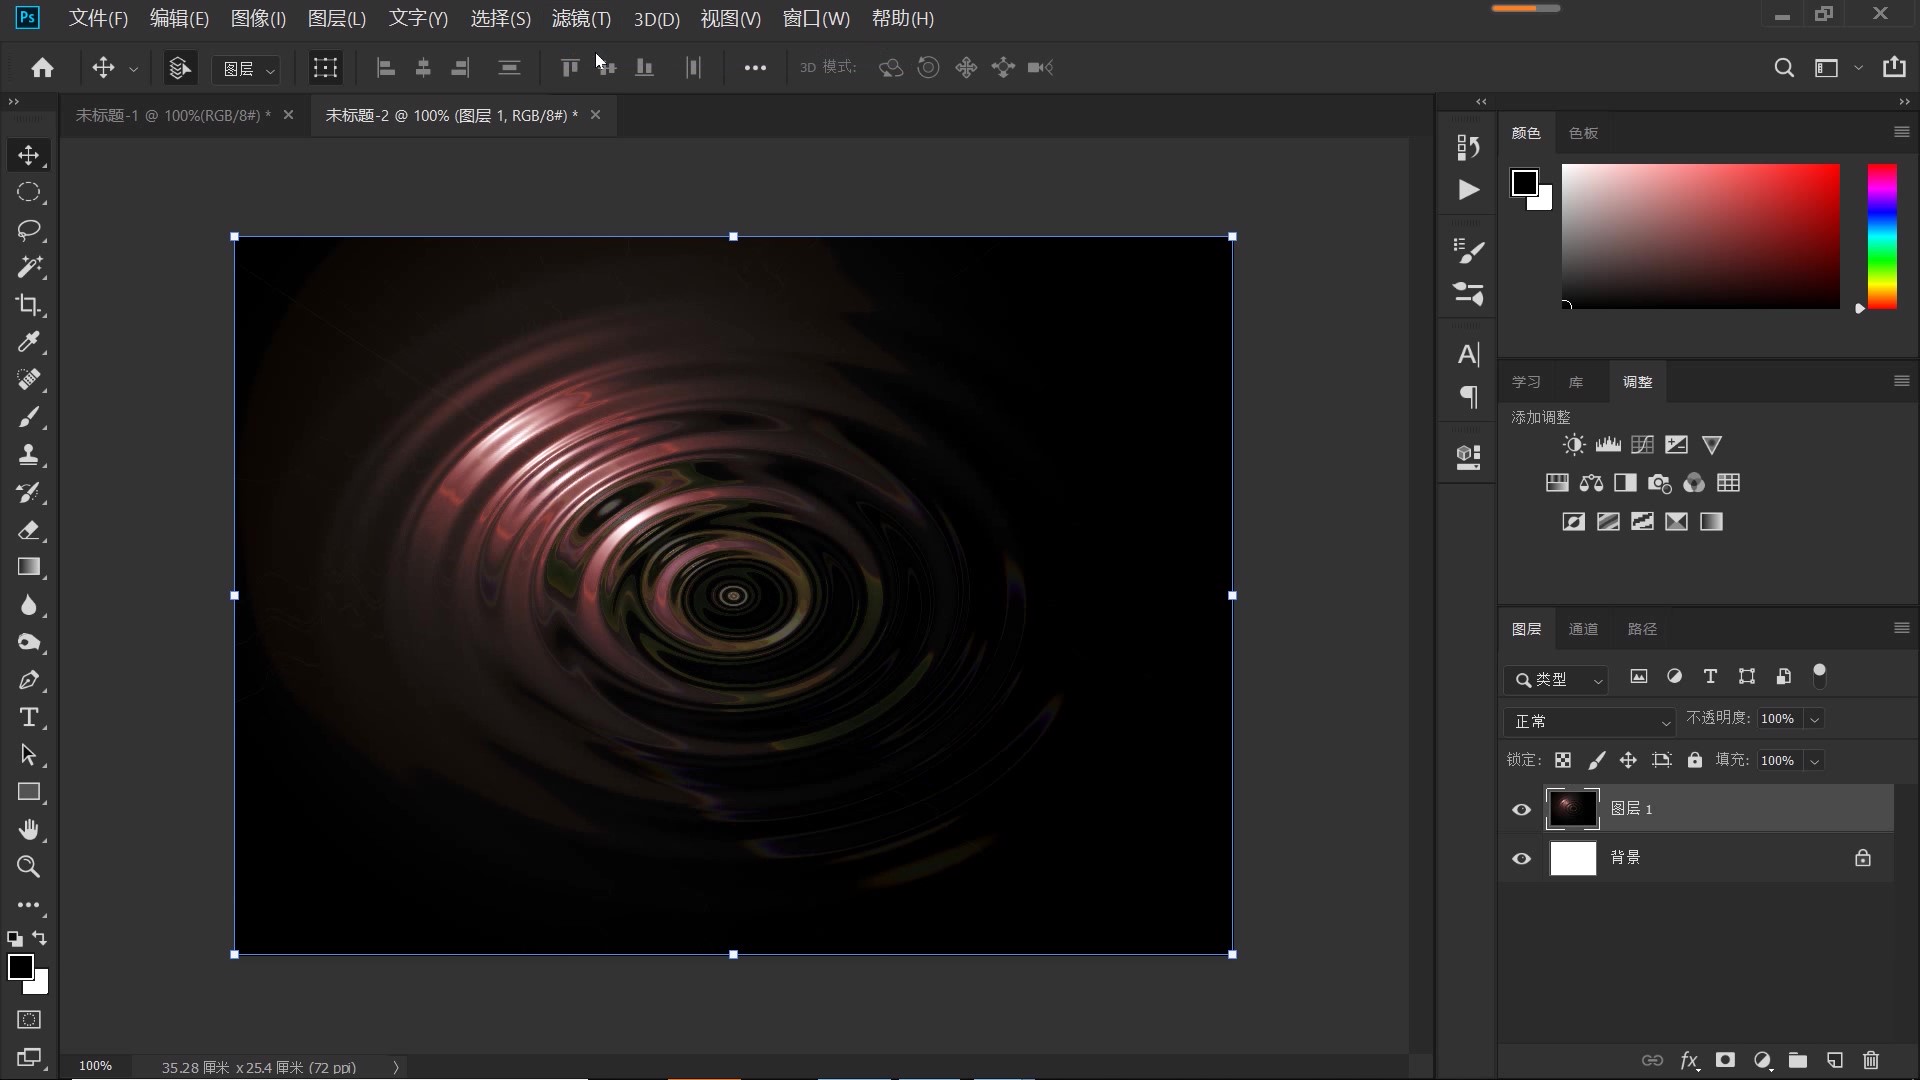The height and width of the screenshot is (1080, 1920).
Task: Expand the opacity 不透明度 dropdown arrow
Action: [x=1814, y=719]
